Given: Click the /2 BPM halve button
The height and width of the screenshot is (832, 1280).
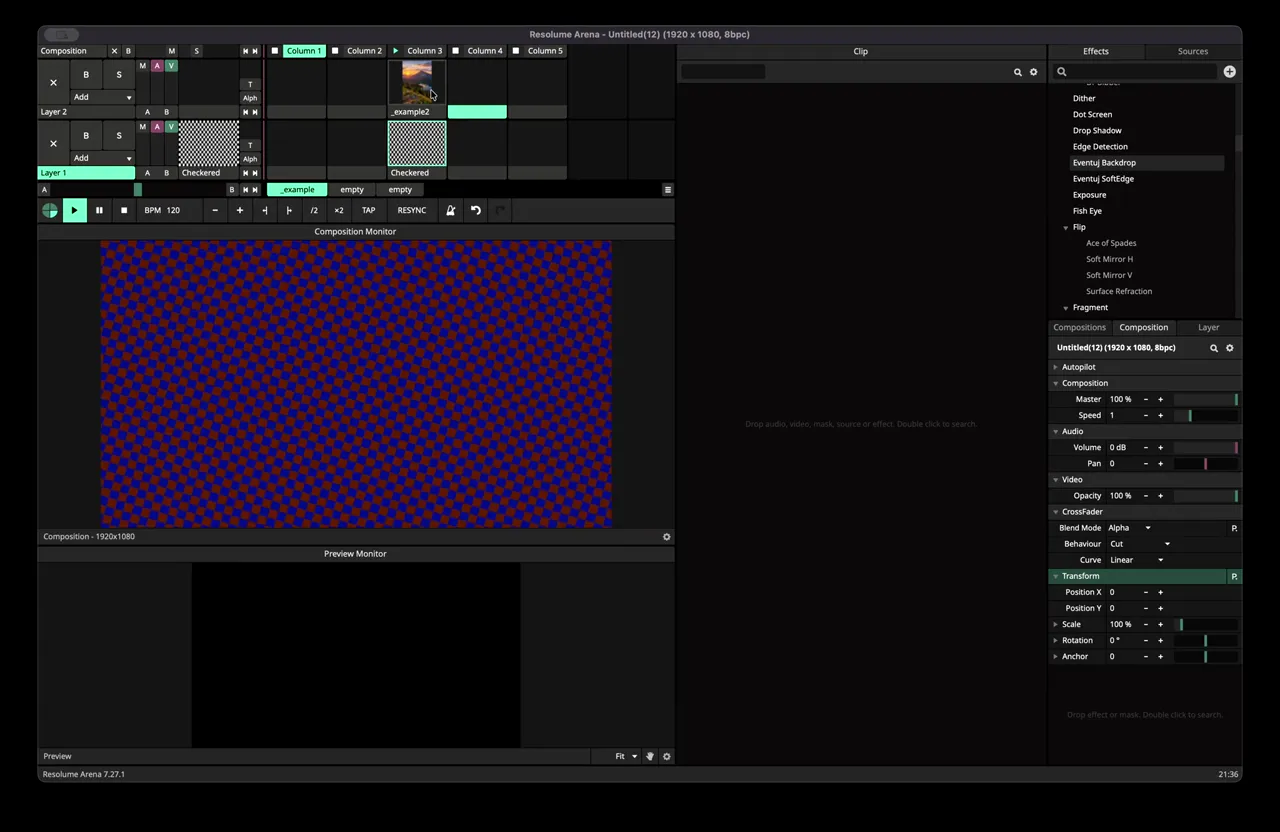Looking at the screenshot, I should tap(314, 210).
